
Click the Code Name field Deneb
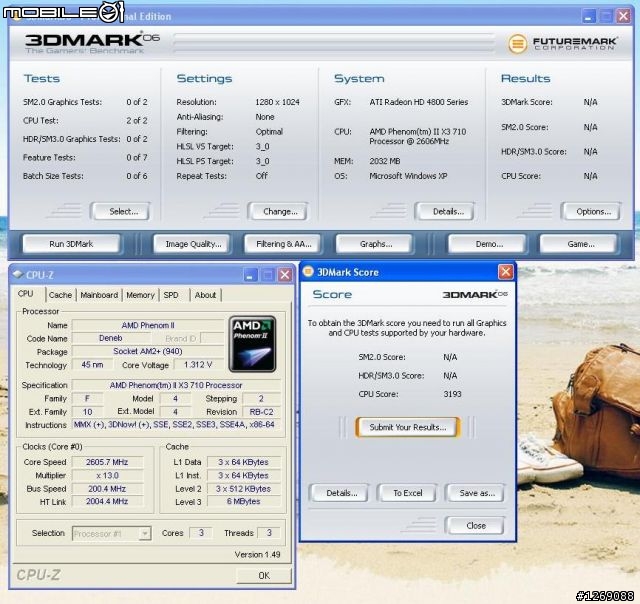click(111, 338)
